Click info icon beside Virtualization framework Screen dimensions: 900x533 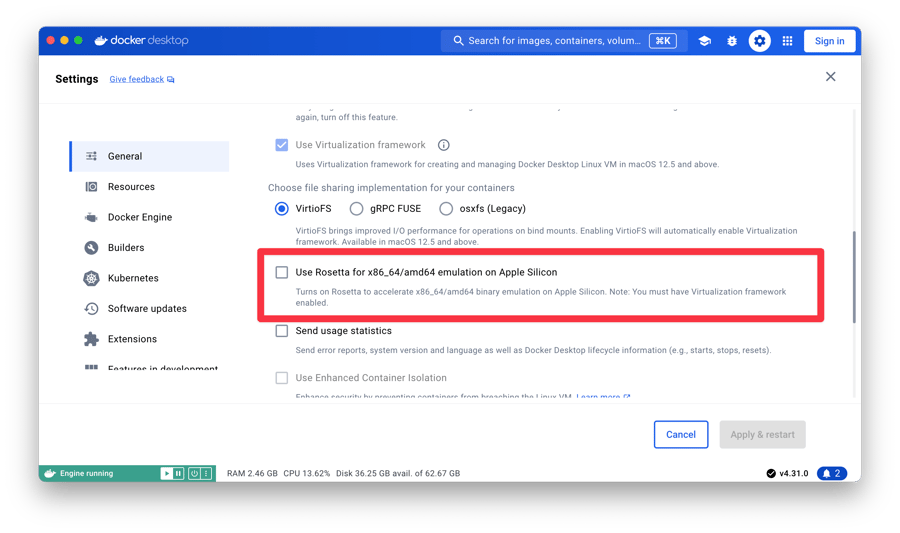(444, 145)
